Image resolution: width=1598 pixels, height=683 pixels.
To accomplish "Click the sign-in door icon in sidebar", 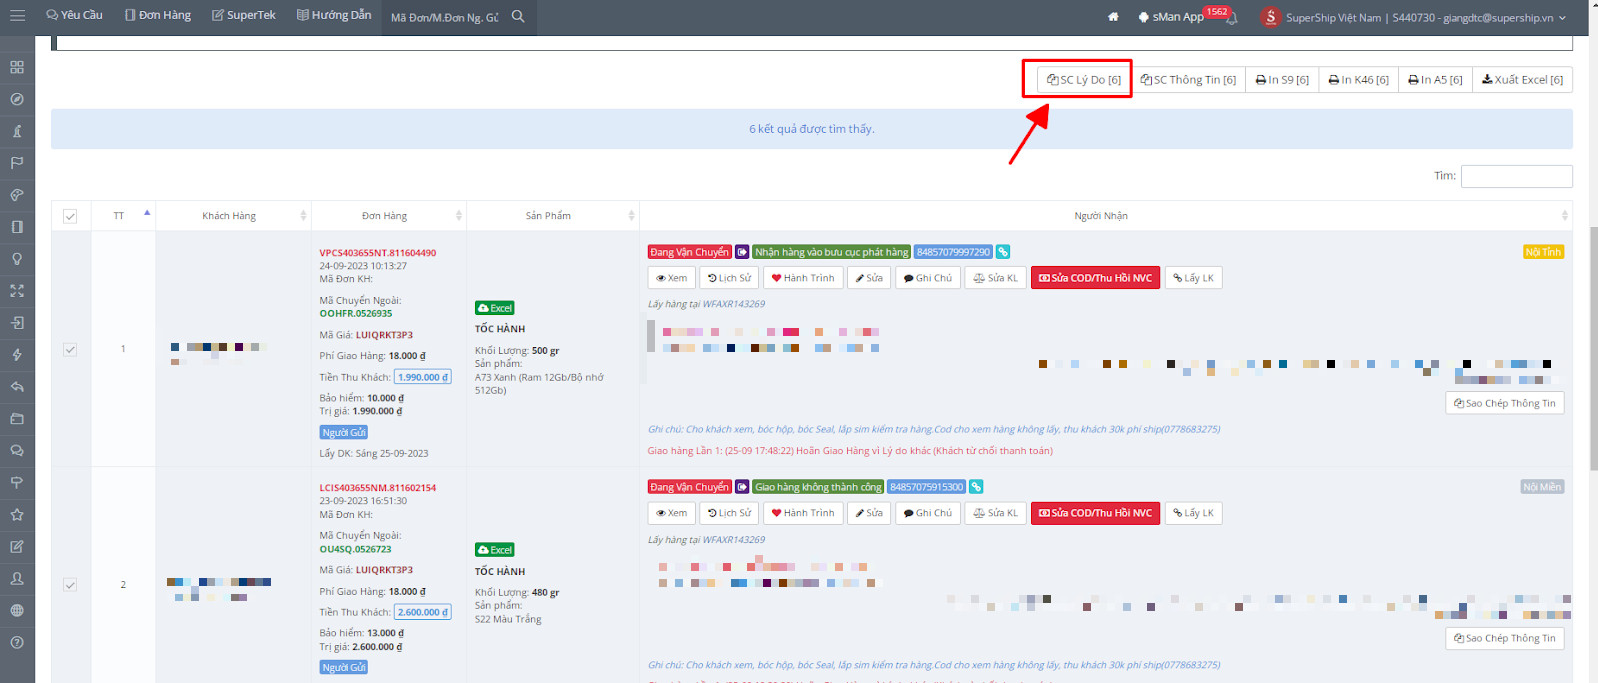I will coord(17,323).
